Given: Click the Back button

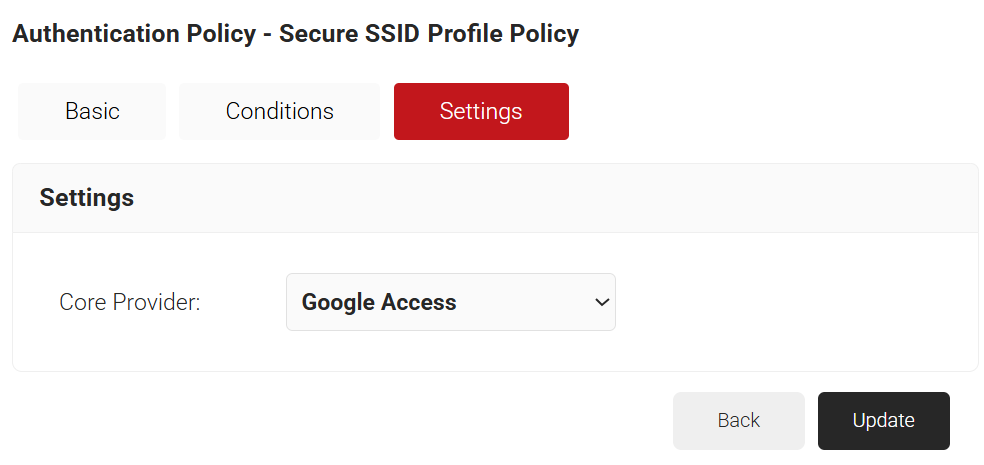Looking at the screenshot, I should point(738,421).
